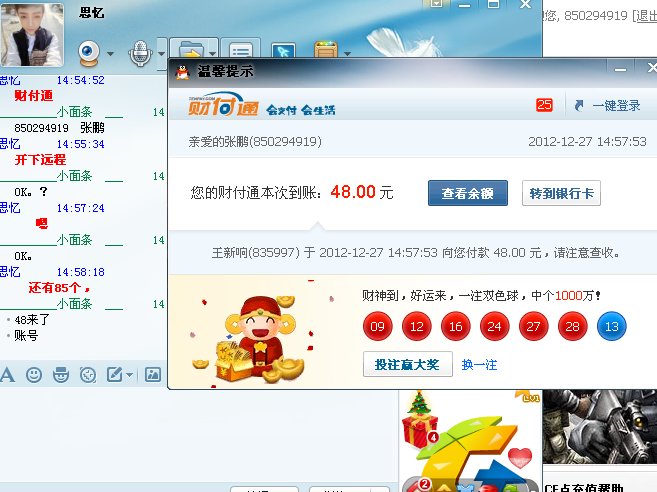The width and height of the screenshot is (657, 492).
Task: Click the 48.00 amount text
Action: point(353,192)
